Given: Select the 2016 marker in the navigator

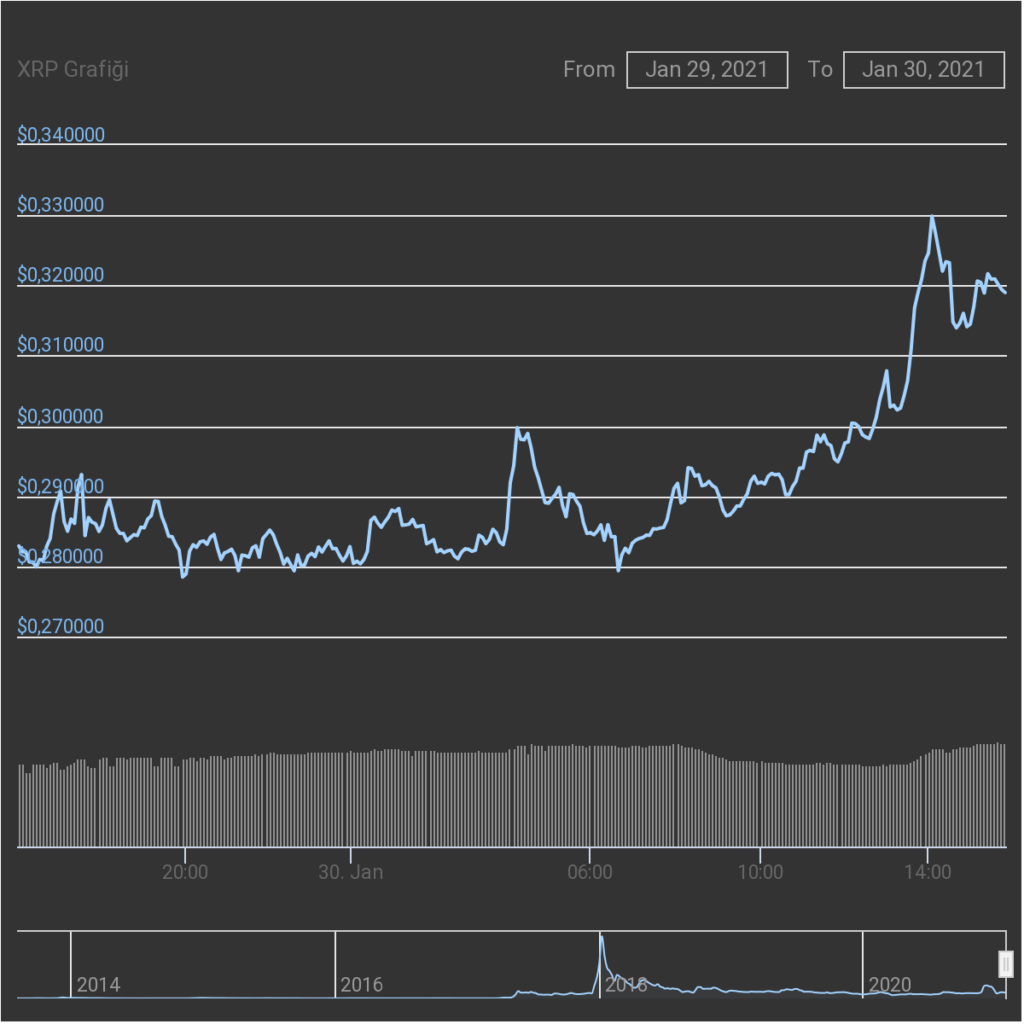Looking at the screenshot, I should coord(361,985).
